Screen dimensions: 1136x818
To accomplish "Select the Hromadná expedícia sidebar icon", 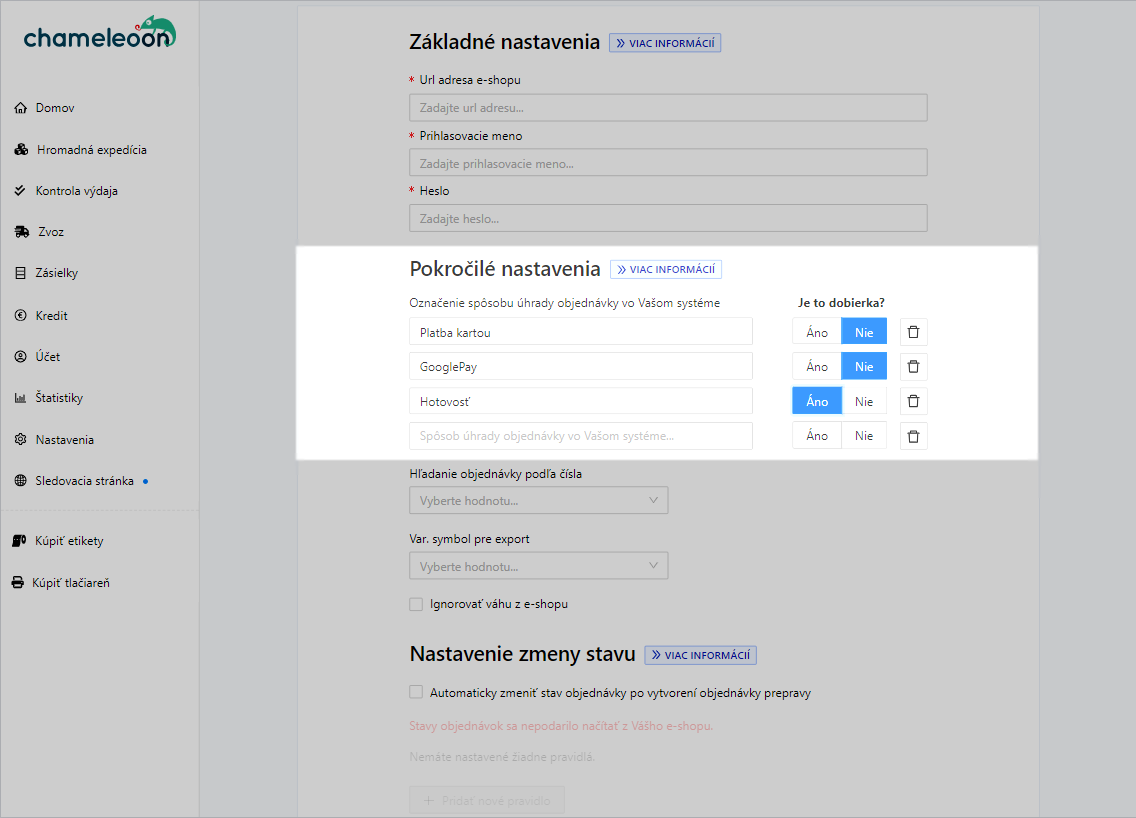I will 21,148.
